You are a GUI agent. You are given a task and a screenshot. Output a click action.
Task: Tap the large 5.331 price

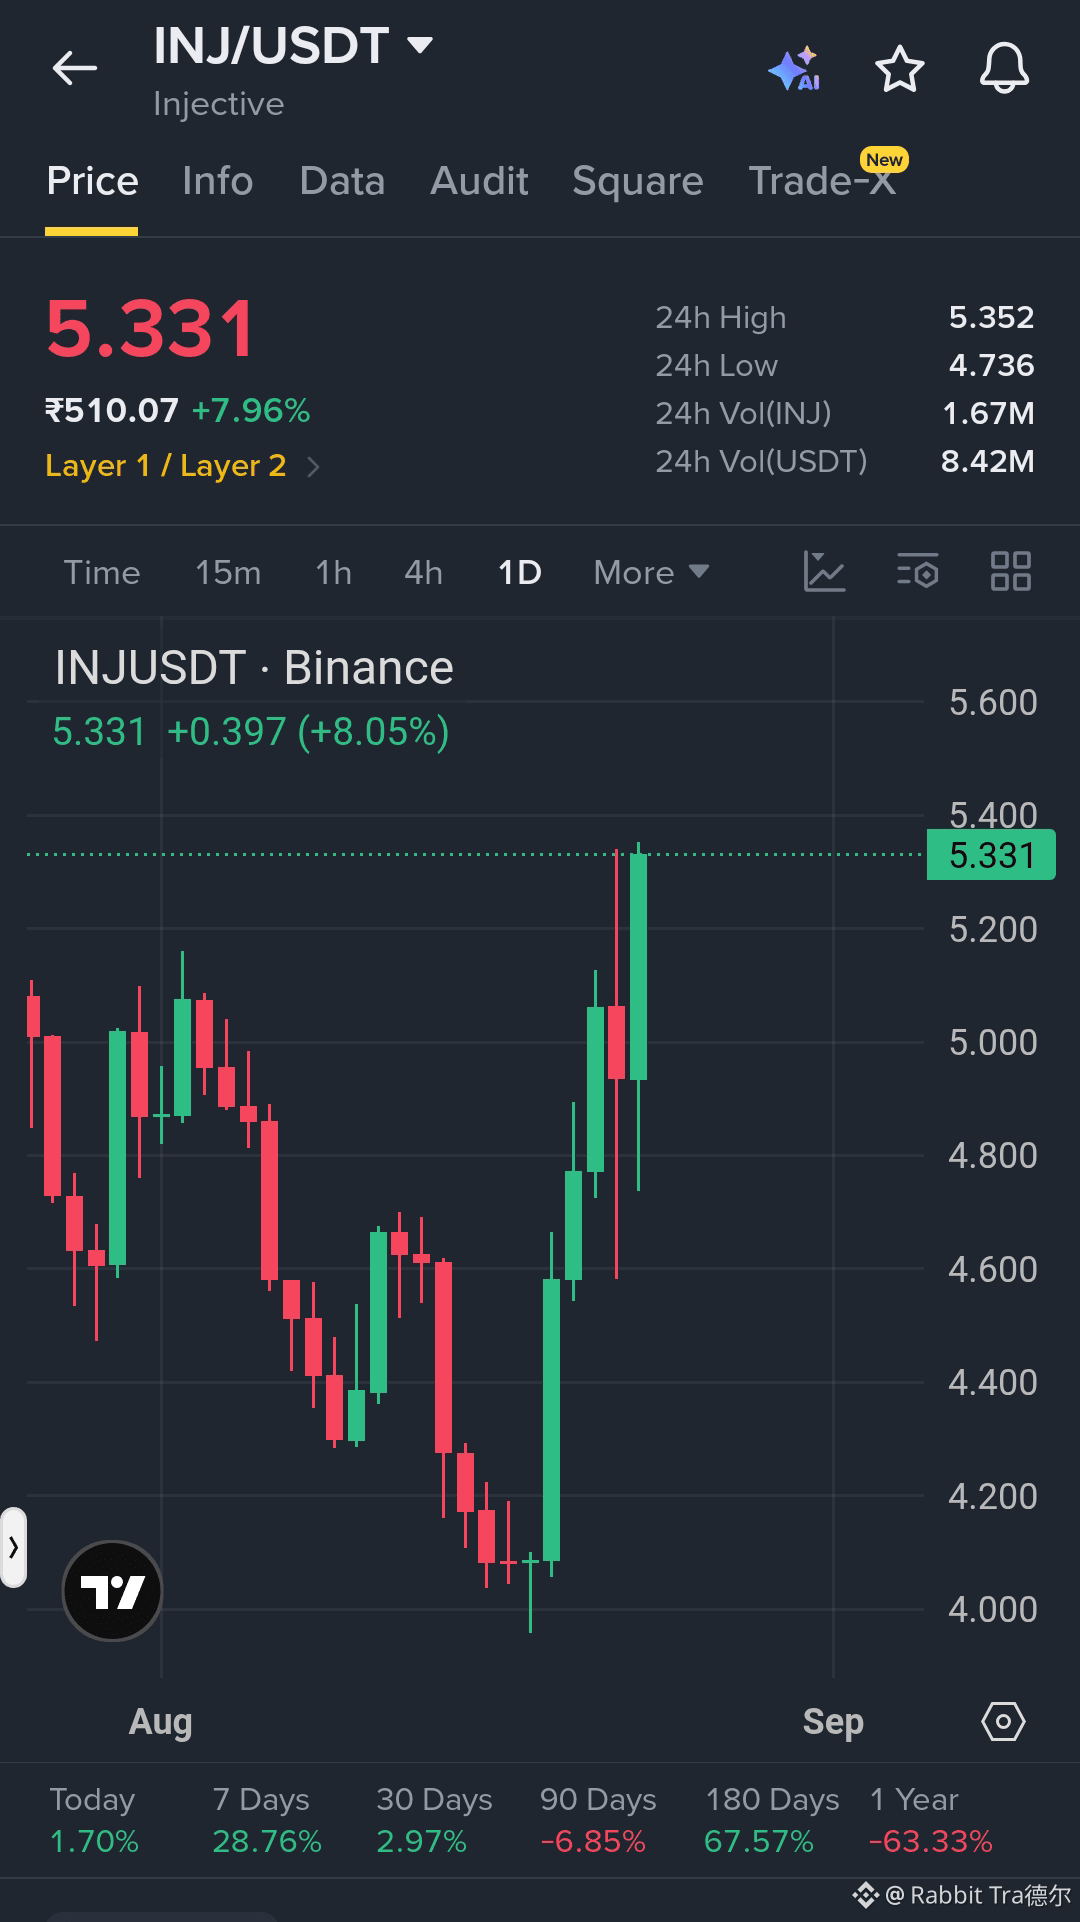pyautogui.click(x=151, y=329)
